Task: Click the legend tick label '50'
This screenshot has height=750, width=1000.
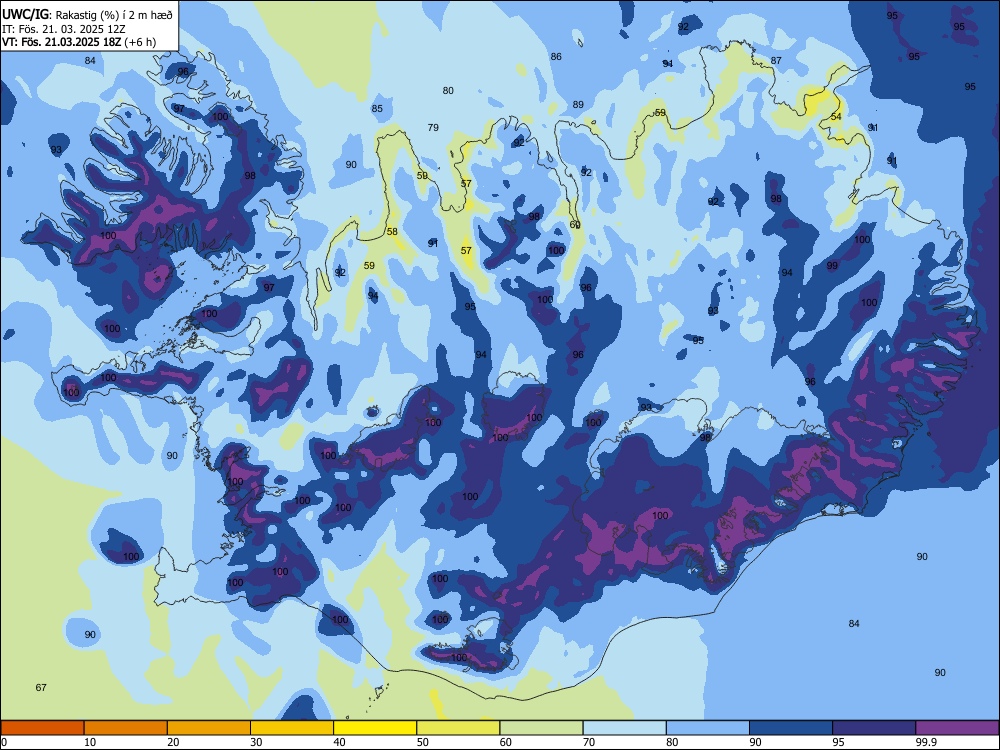Action: [423, 742]
